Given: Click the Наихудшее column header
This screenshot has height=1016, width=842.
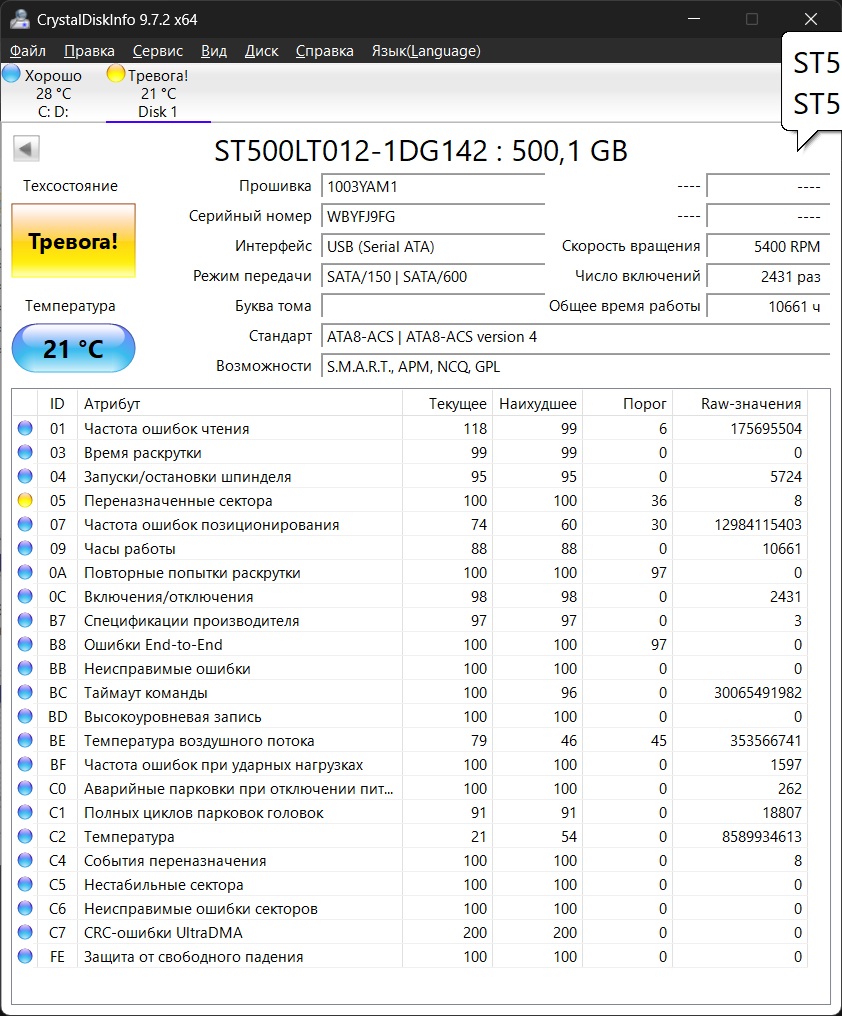Looking at the screenshot, I should click(538, 404).
